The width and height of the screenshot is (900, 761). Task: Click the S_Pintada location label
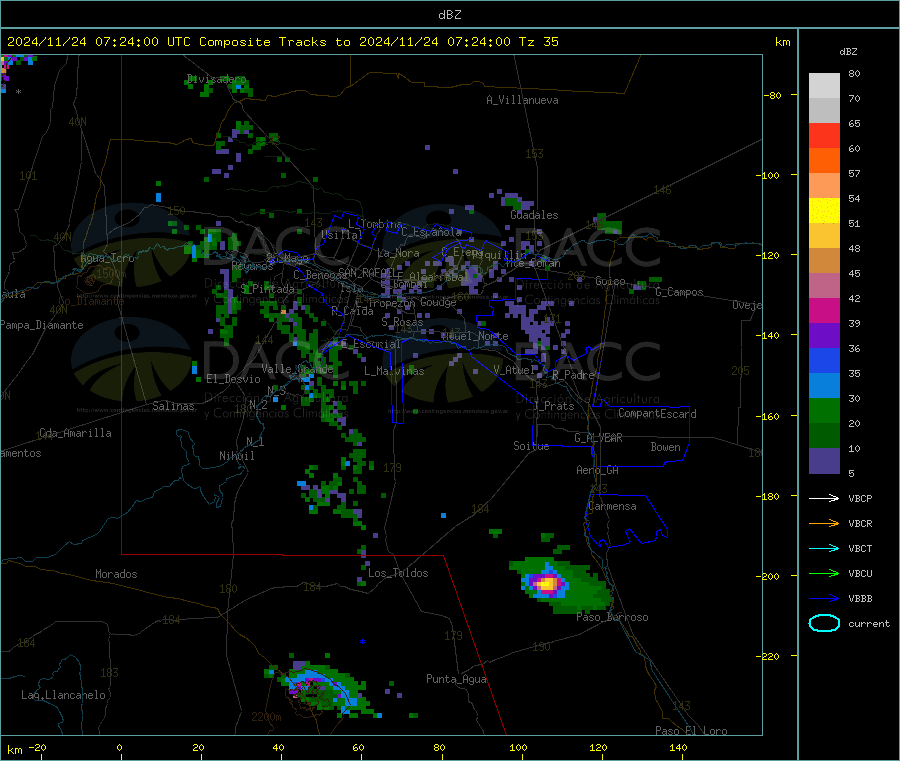(267, 289)
